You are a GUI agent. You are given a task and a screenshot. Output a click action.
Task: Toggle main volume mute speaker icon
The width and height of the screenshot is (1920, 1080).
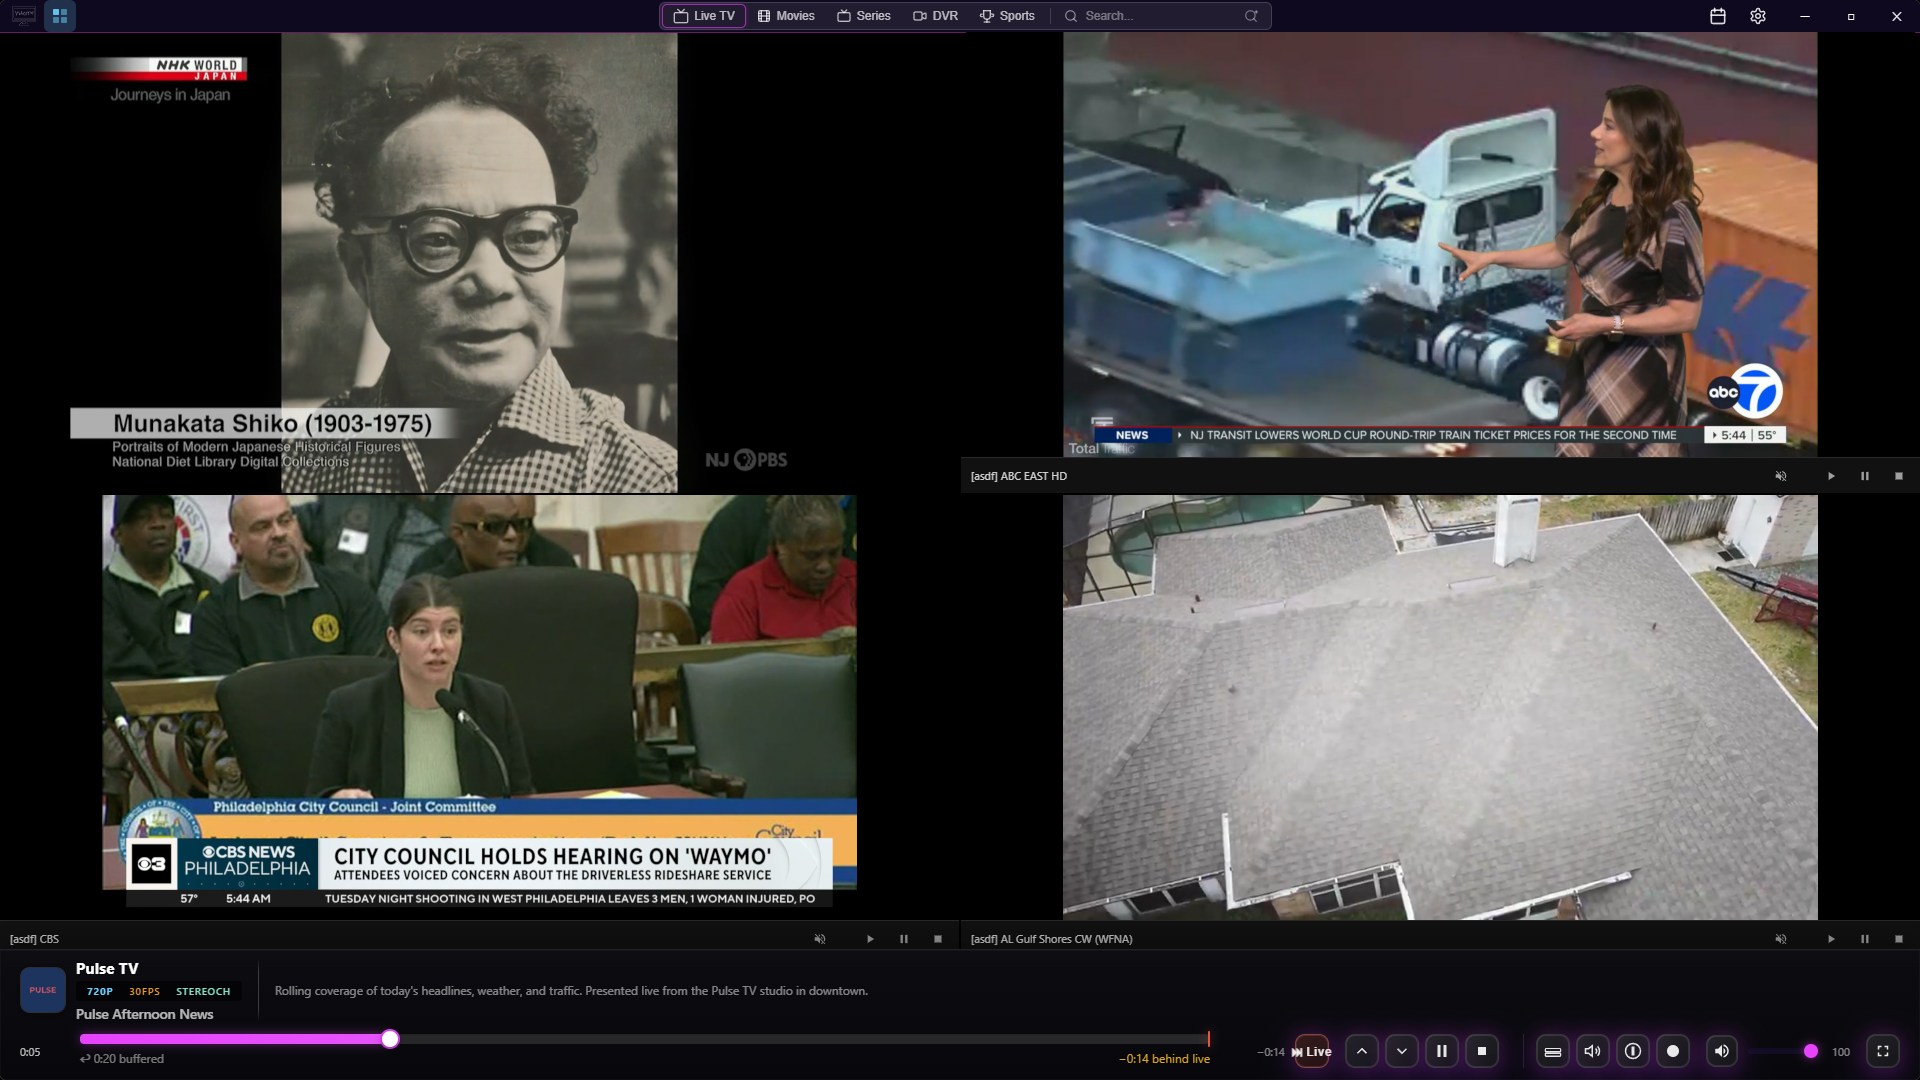(1722, 1051)
